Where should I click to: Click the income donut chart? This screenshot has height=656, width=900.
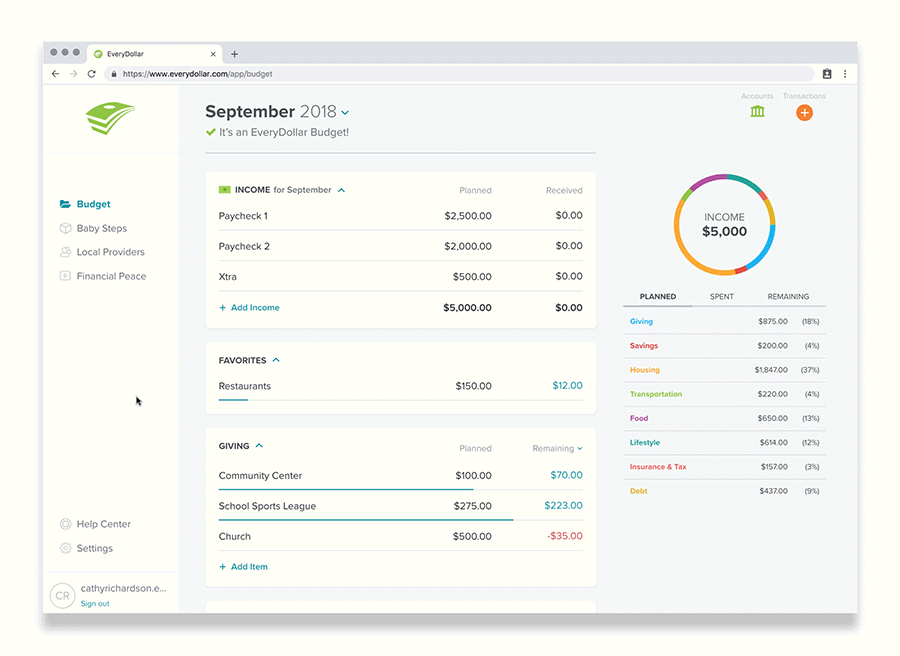724,224
